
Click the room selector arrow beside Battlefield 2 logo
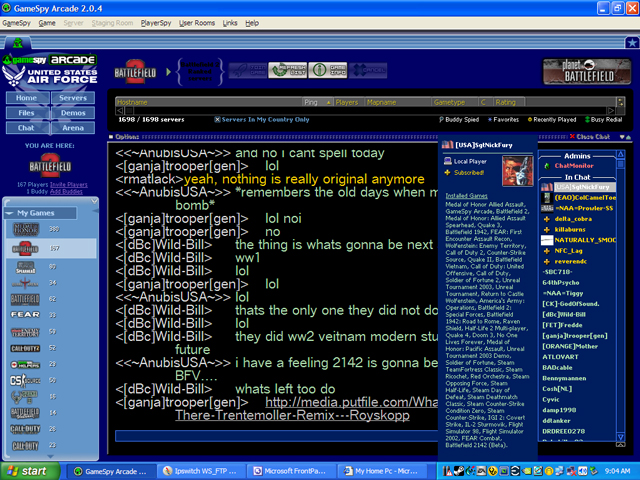pyautogui.click(x=169, y=72)
